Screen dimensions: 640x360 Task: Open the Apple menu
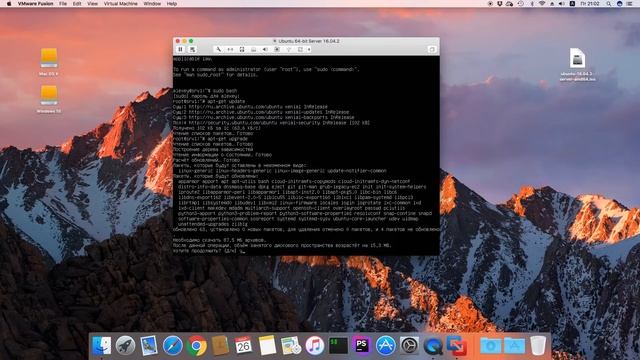[9, 4]
